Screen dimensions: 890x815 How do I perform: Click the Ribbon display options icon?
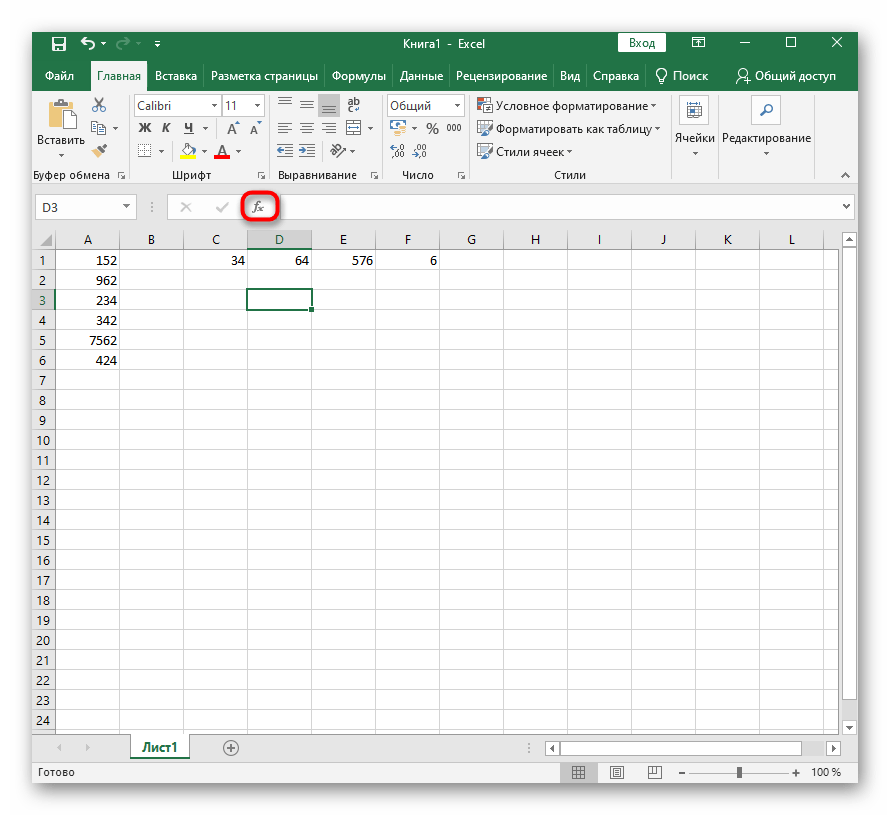(698, 43)
